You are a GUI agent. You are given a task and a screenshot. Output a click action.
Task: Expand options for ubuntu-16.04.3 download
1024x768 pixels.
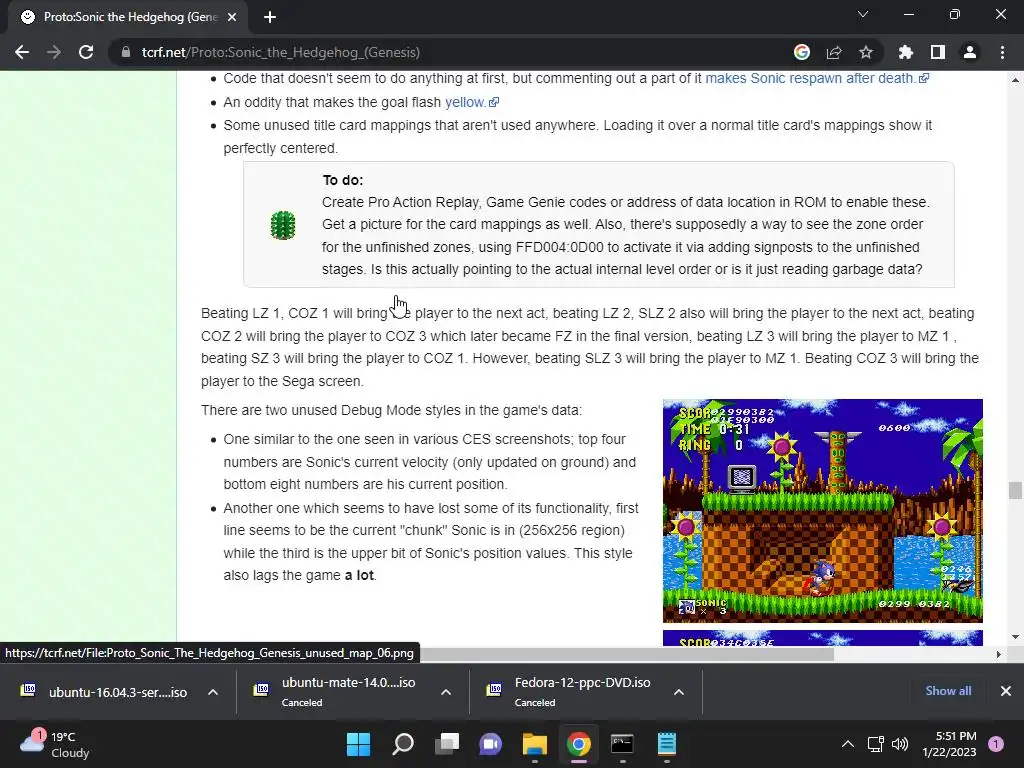pyautogui.click(x=213, y=692)
